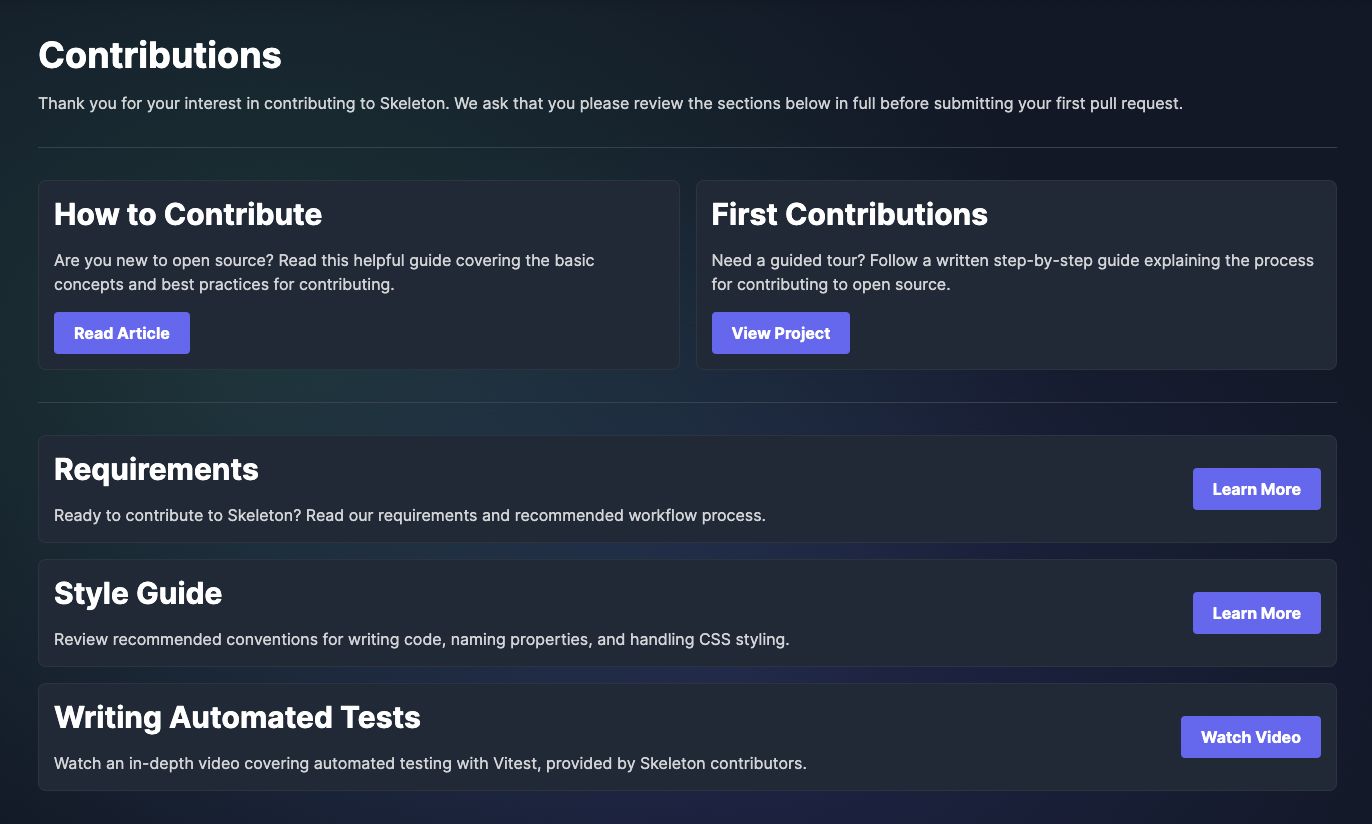Click the Contributions page title

(x=160, y=56)
